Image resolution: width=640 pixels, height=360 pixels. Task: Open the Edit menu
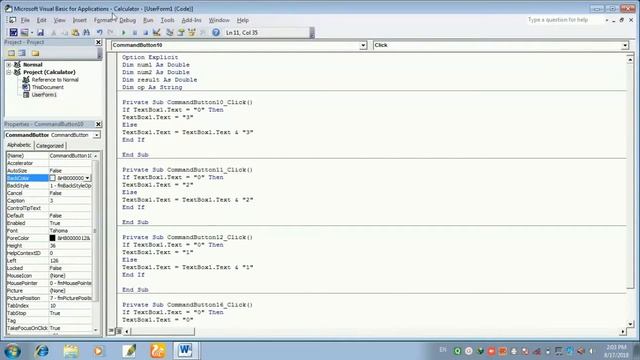pyautogui.click(x=42, y=20)
